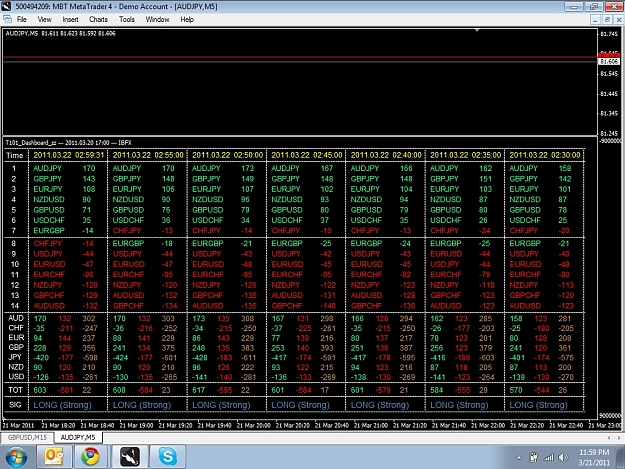
Task: Click the 81.745 price scale label
Action: pos(609,34)
